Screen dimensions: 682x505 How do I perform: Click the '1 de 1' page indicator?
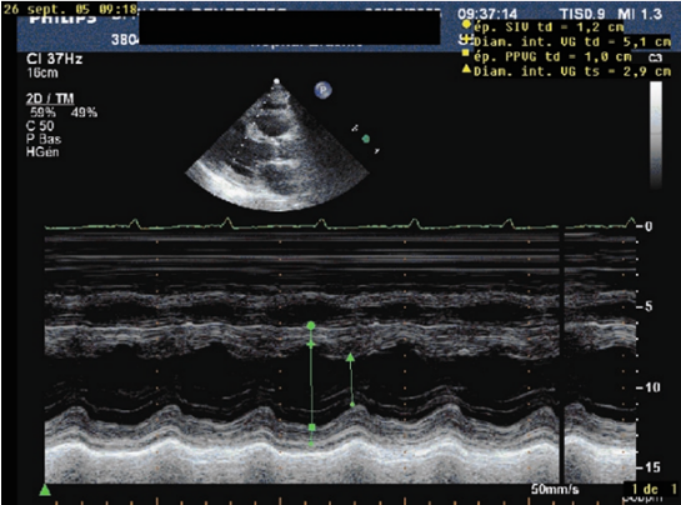[654, 488]
